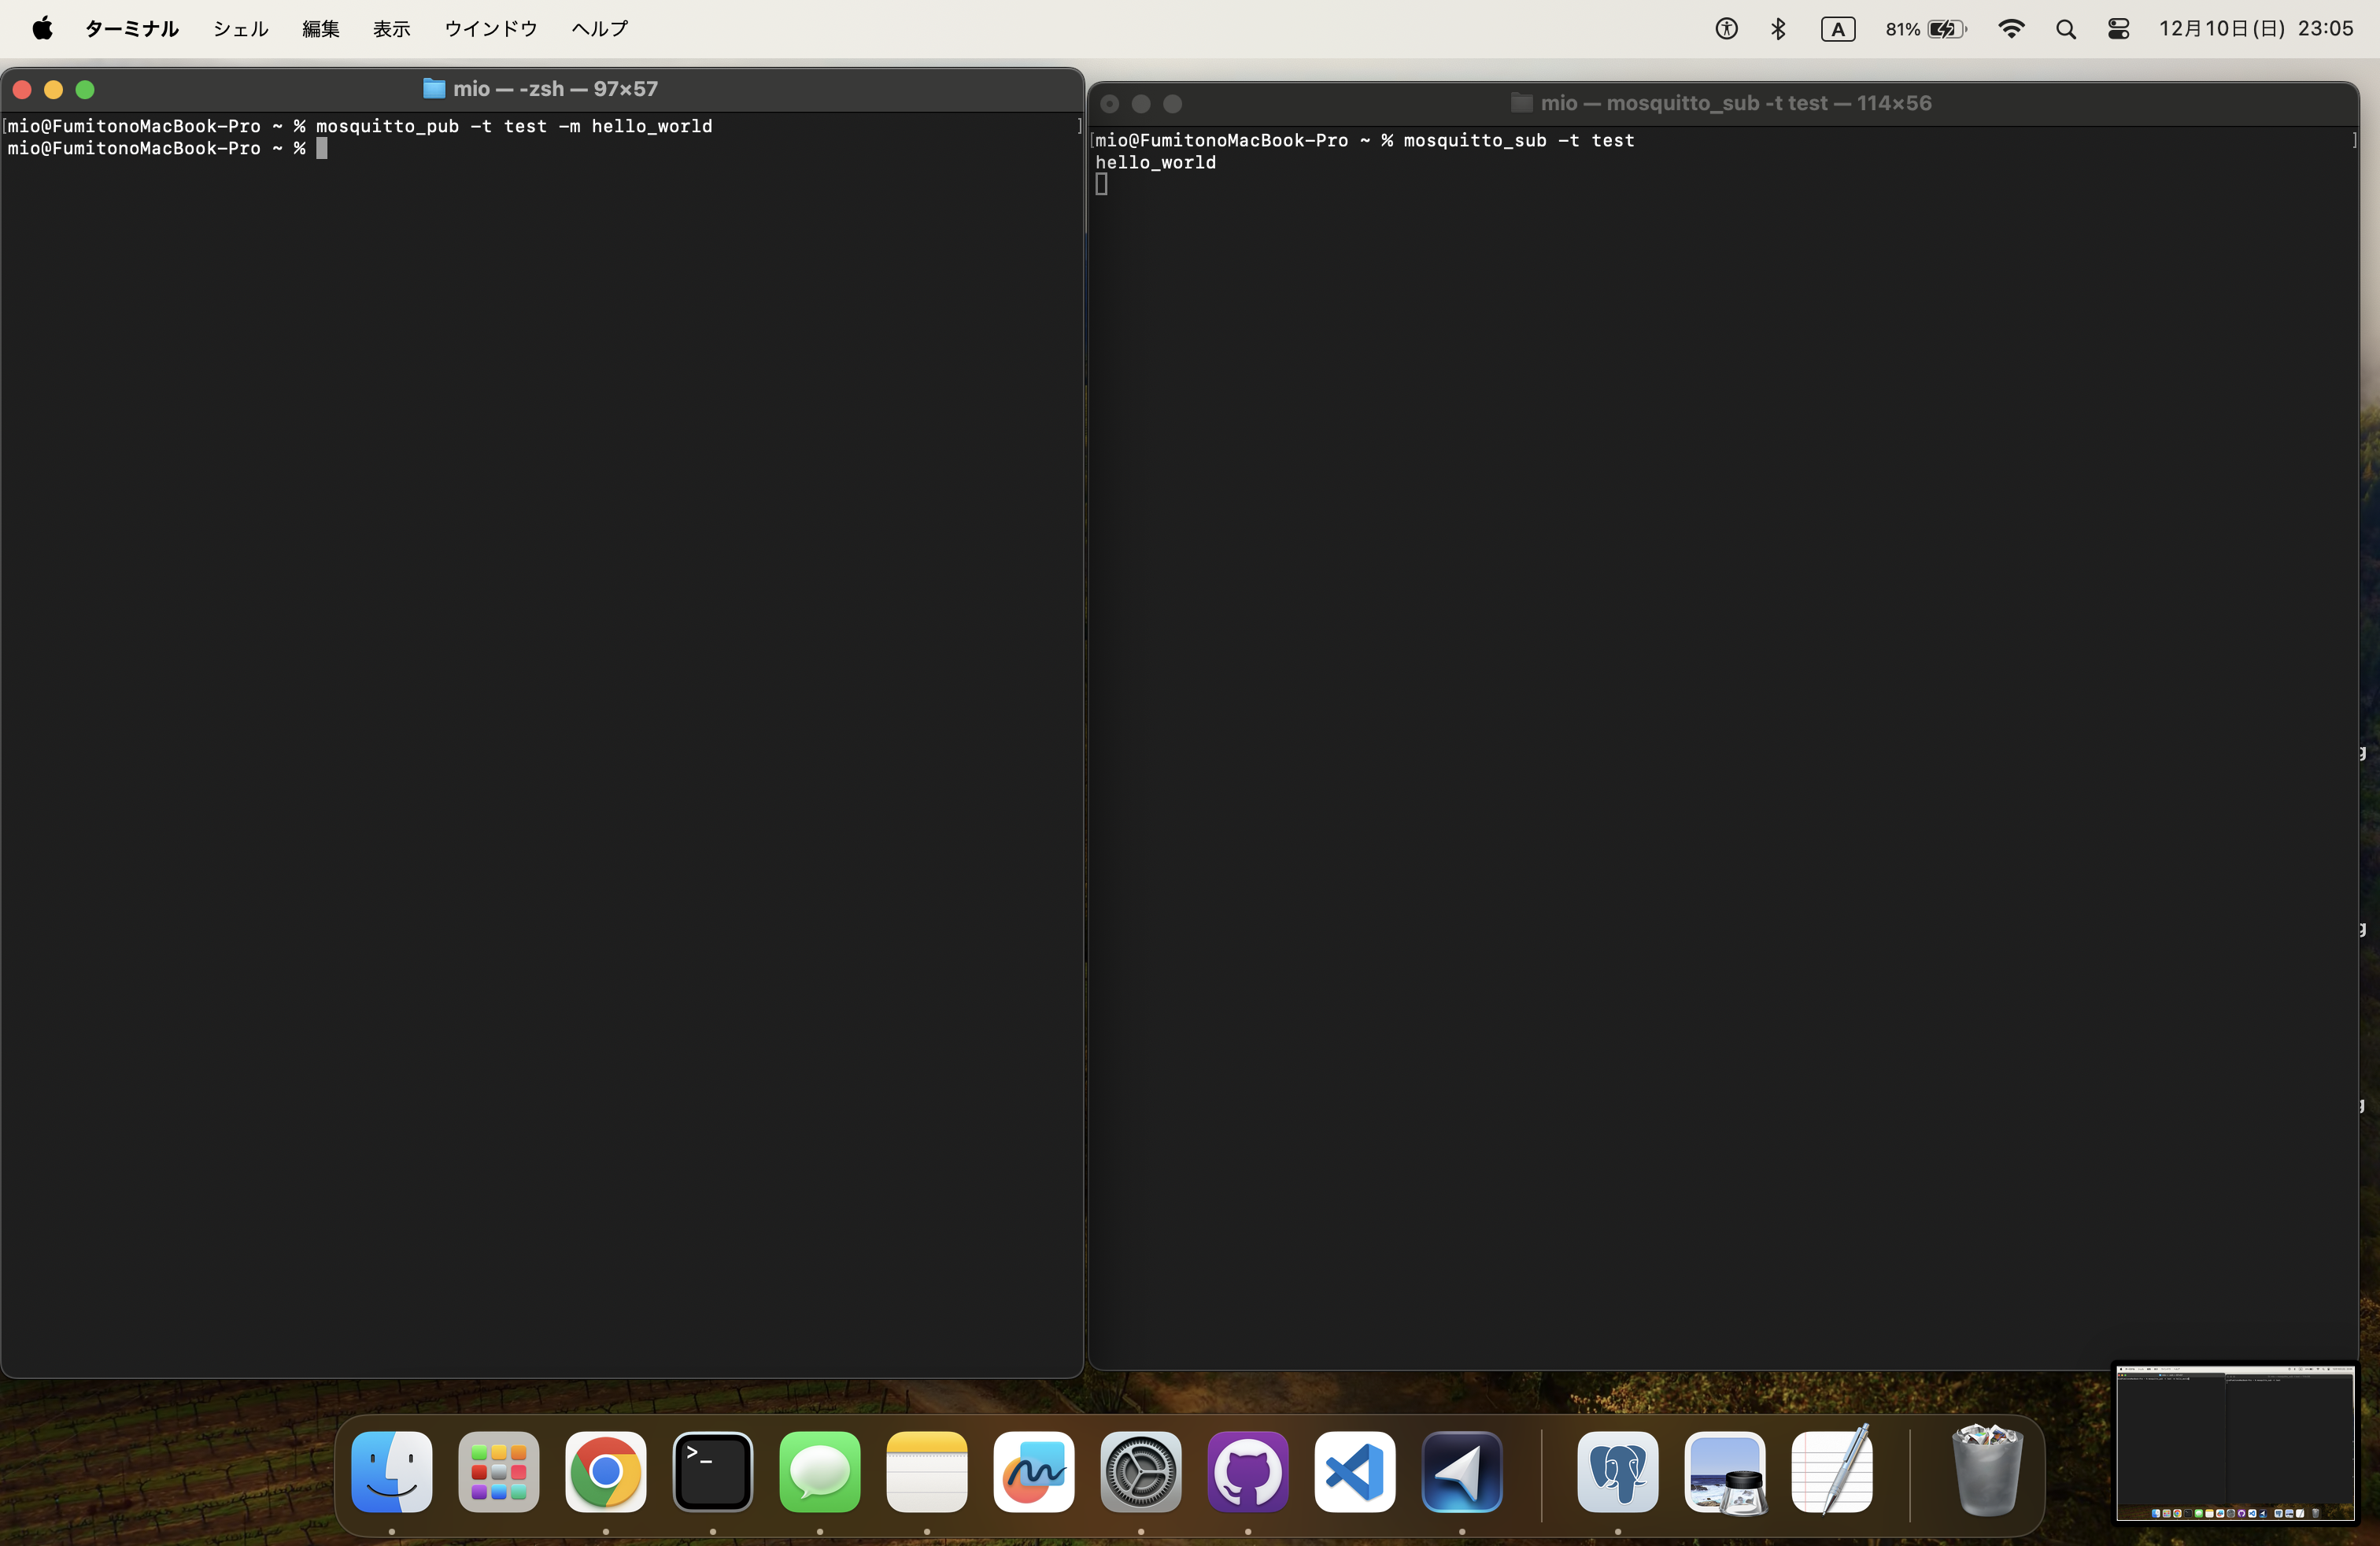Launch Google Chrome from the Dock

(605, 1471)
